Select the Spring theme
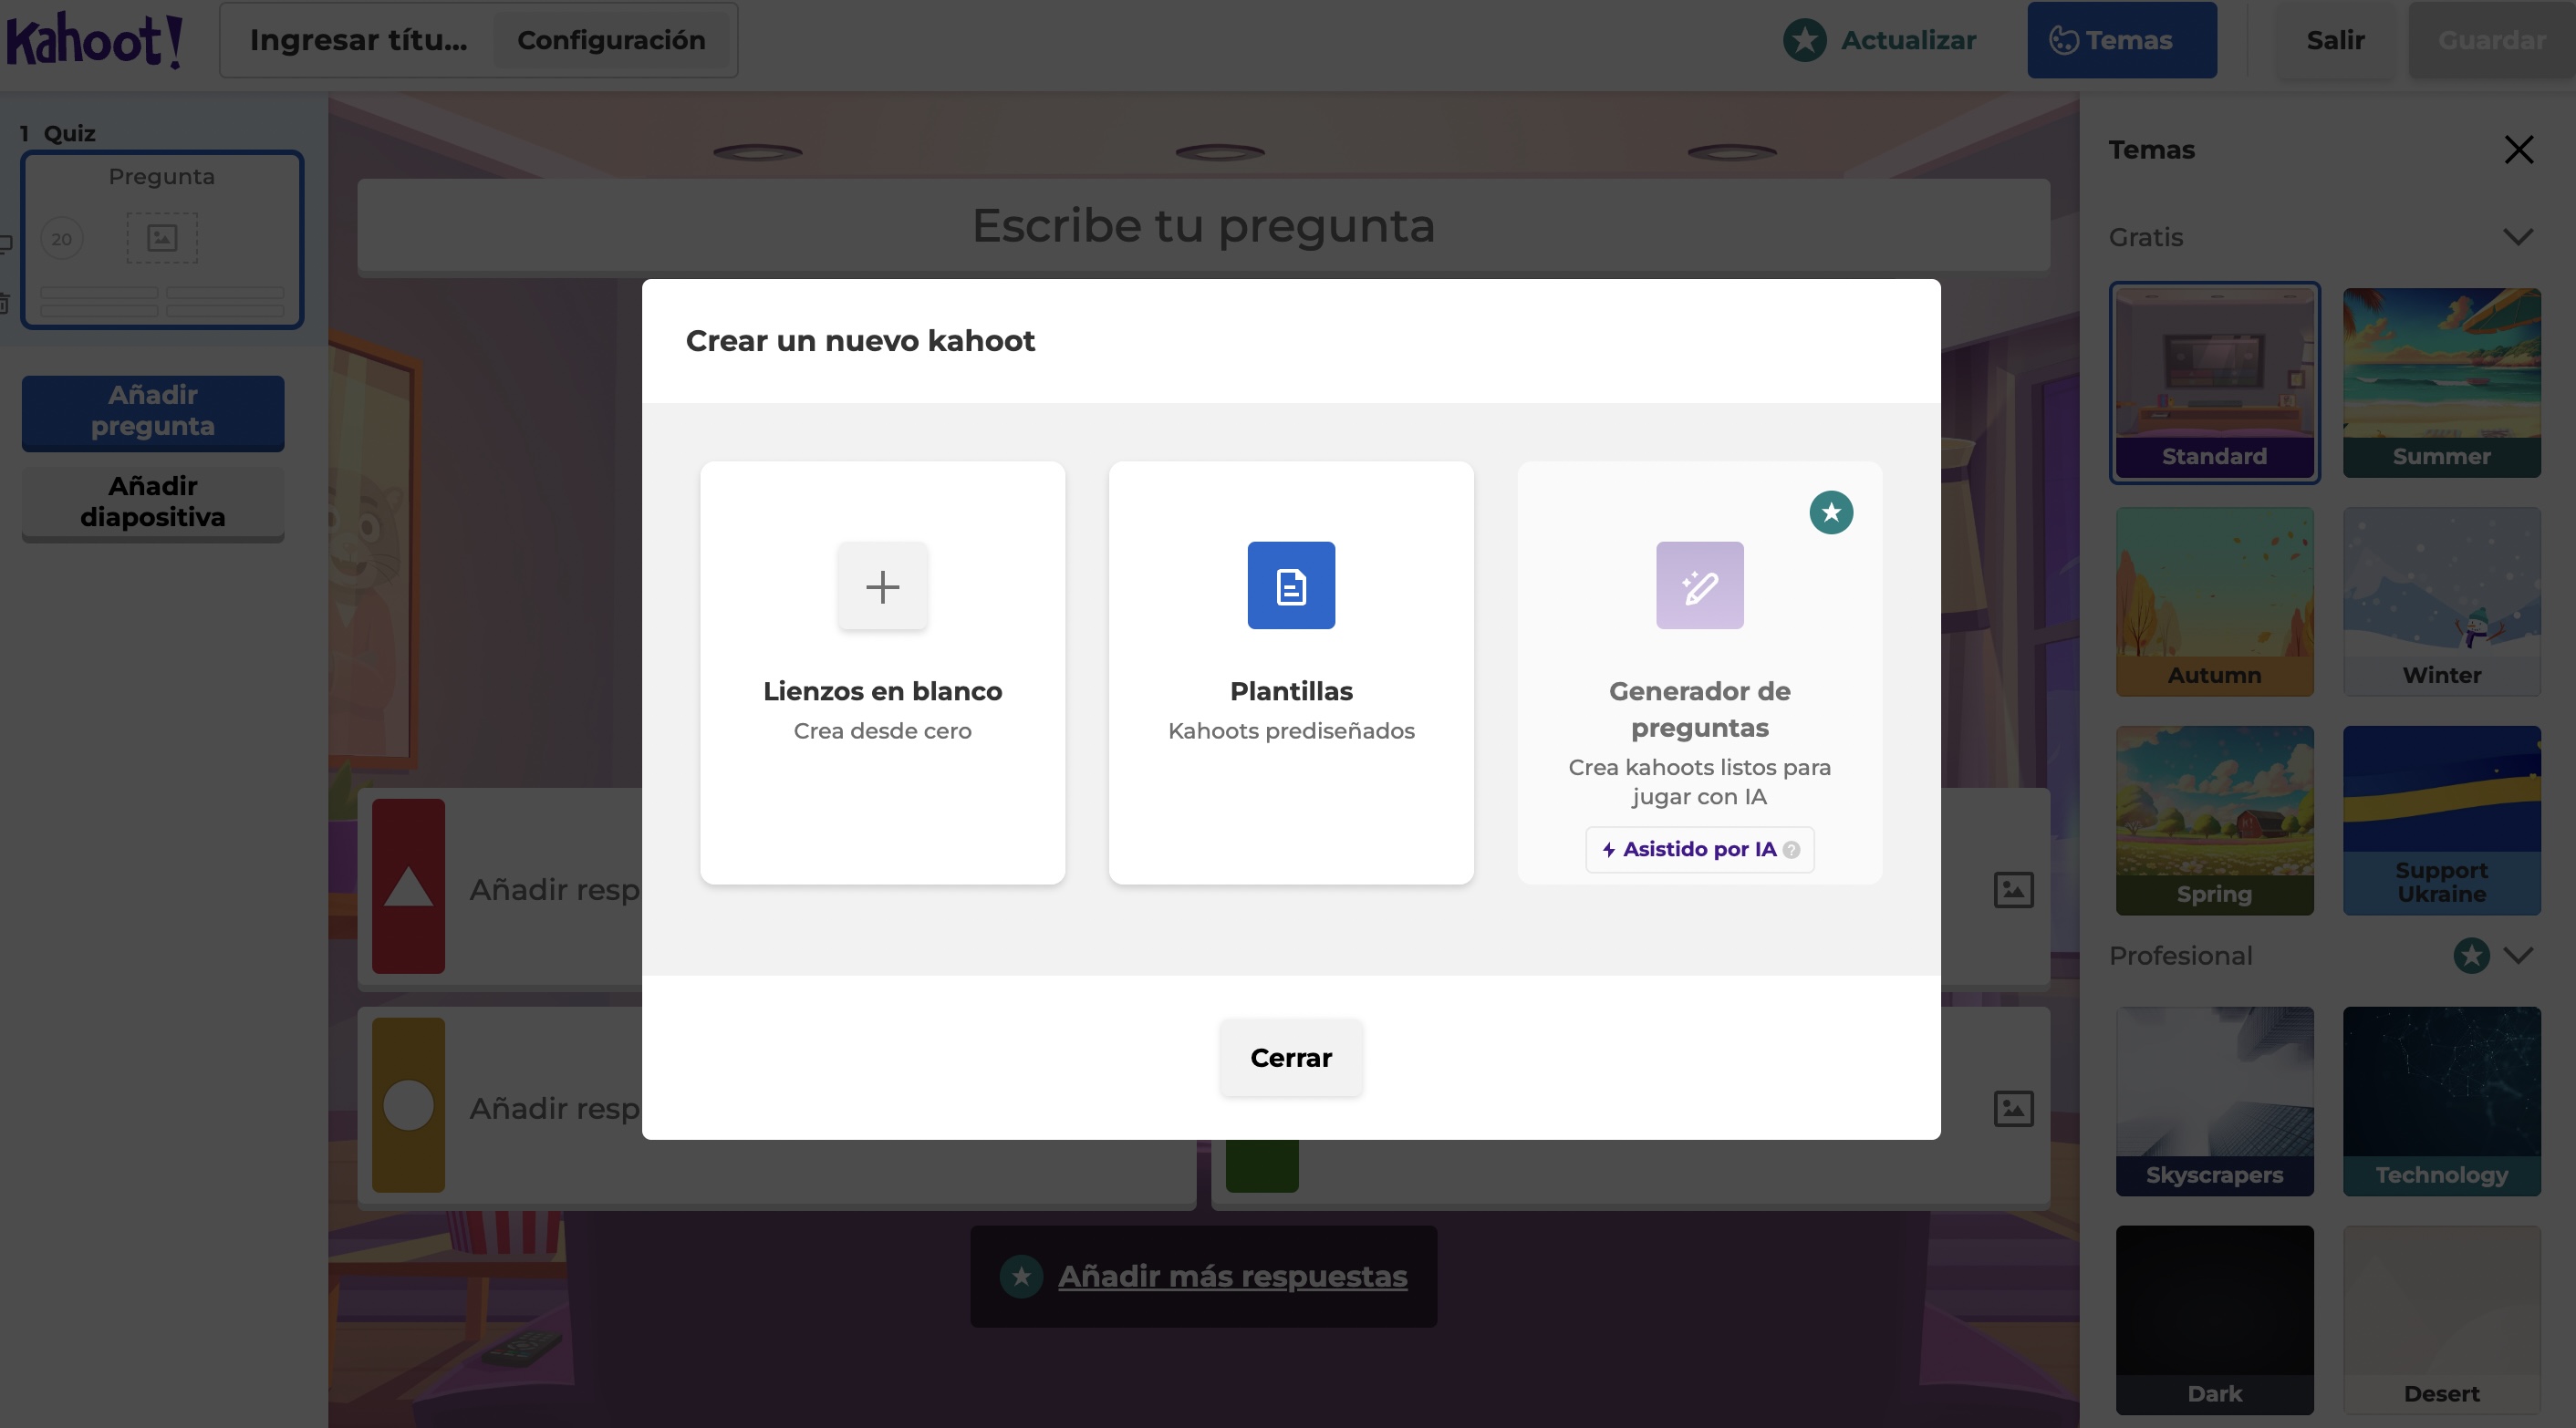 tap(2214, 820)
